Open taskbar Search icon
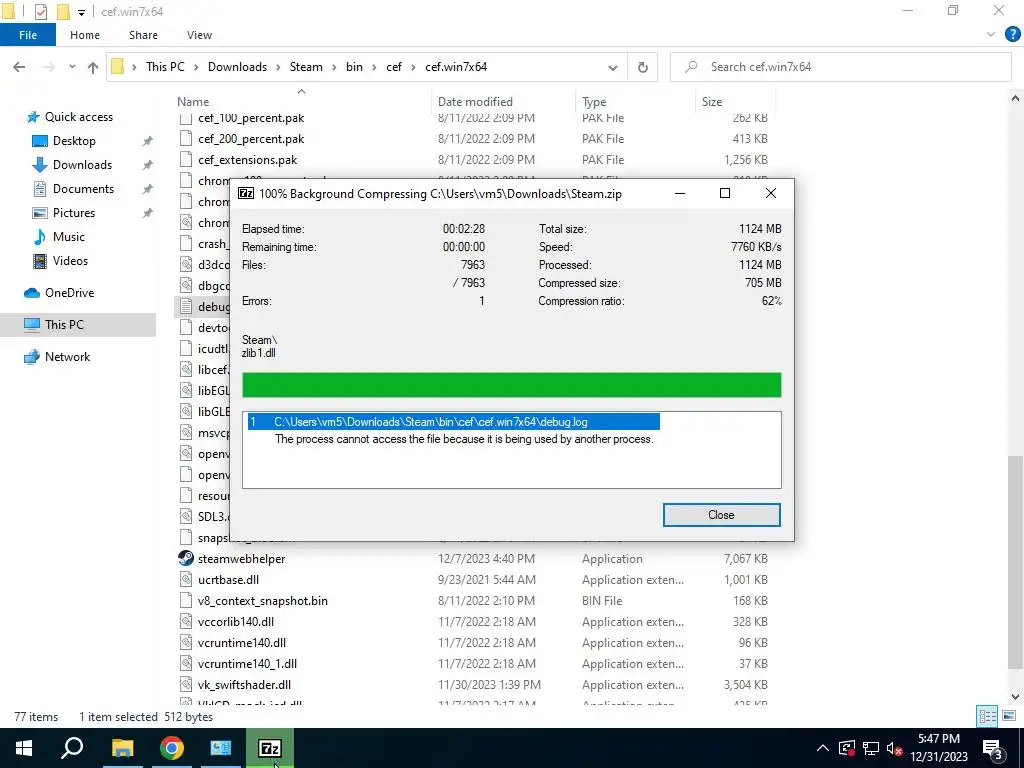The image size is (1024, 768). [72, 748]
